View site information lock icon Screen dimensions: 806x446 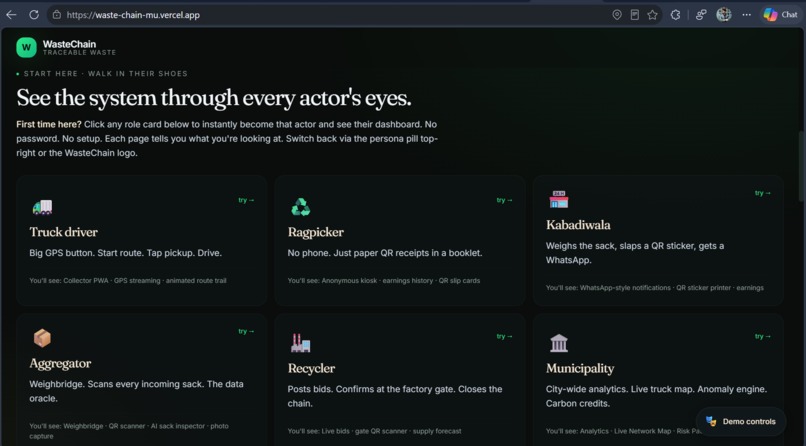tap(57, 15)
